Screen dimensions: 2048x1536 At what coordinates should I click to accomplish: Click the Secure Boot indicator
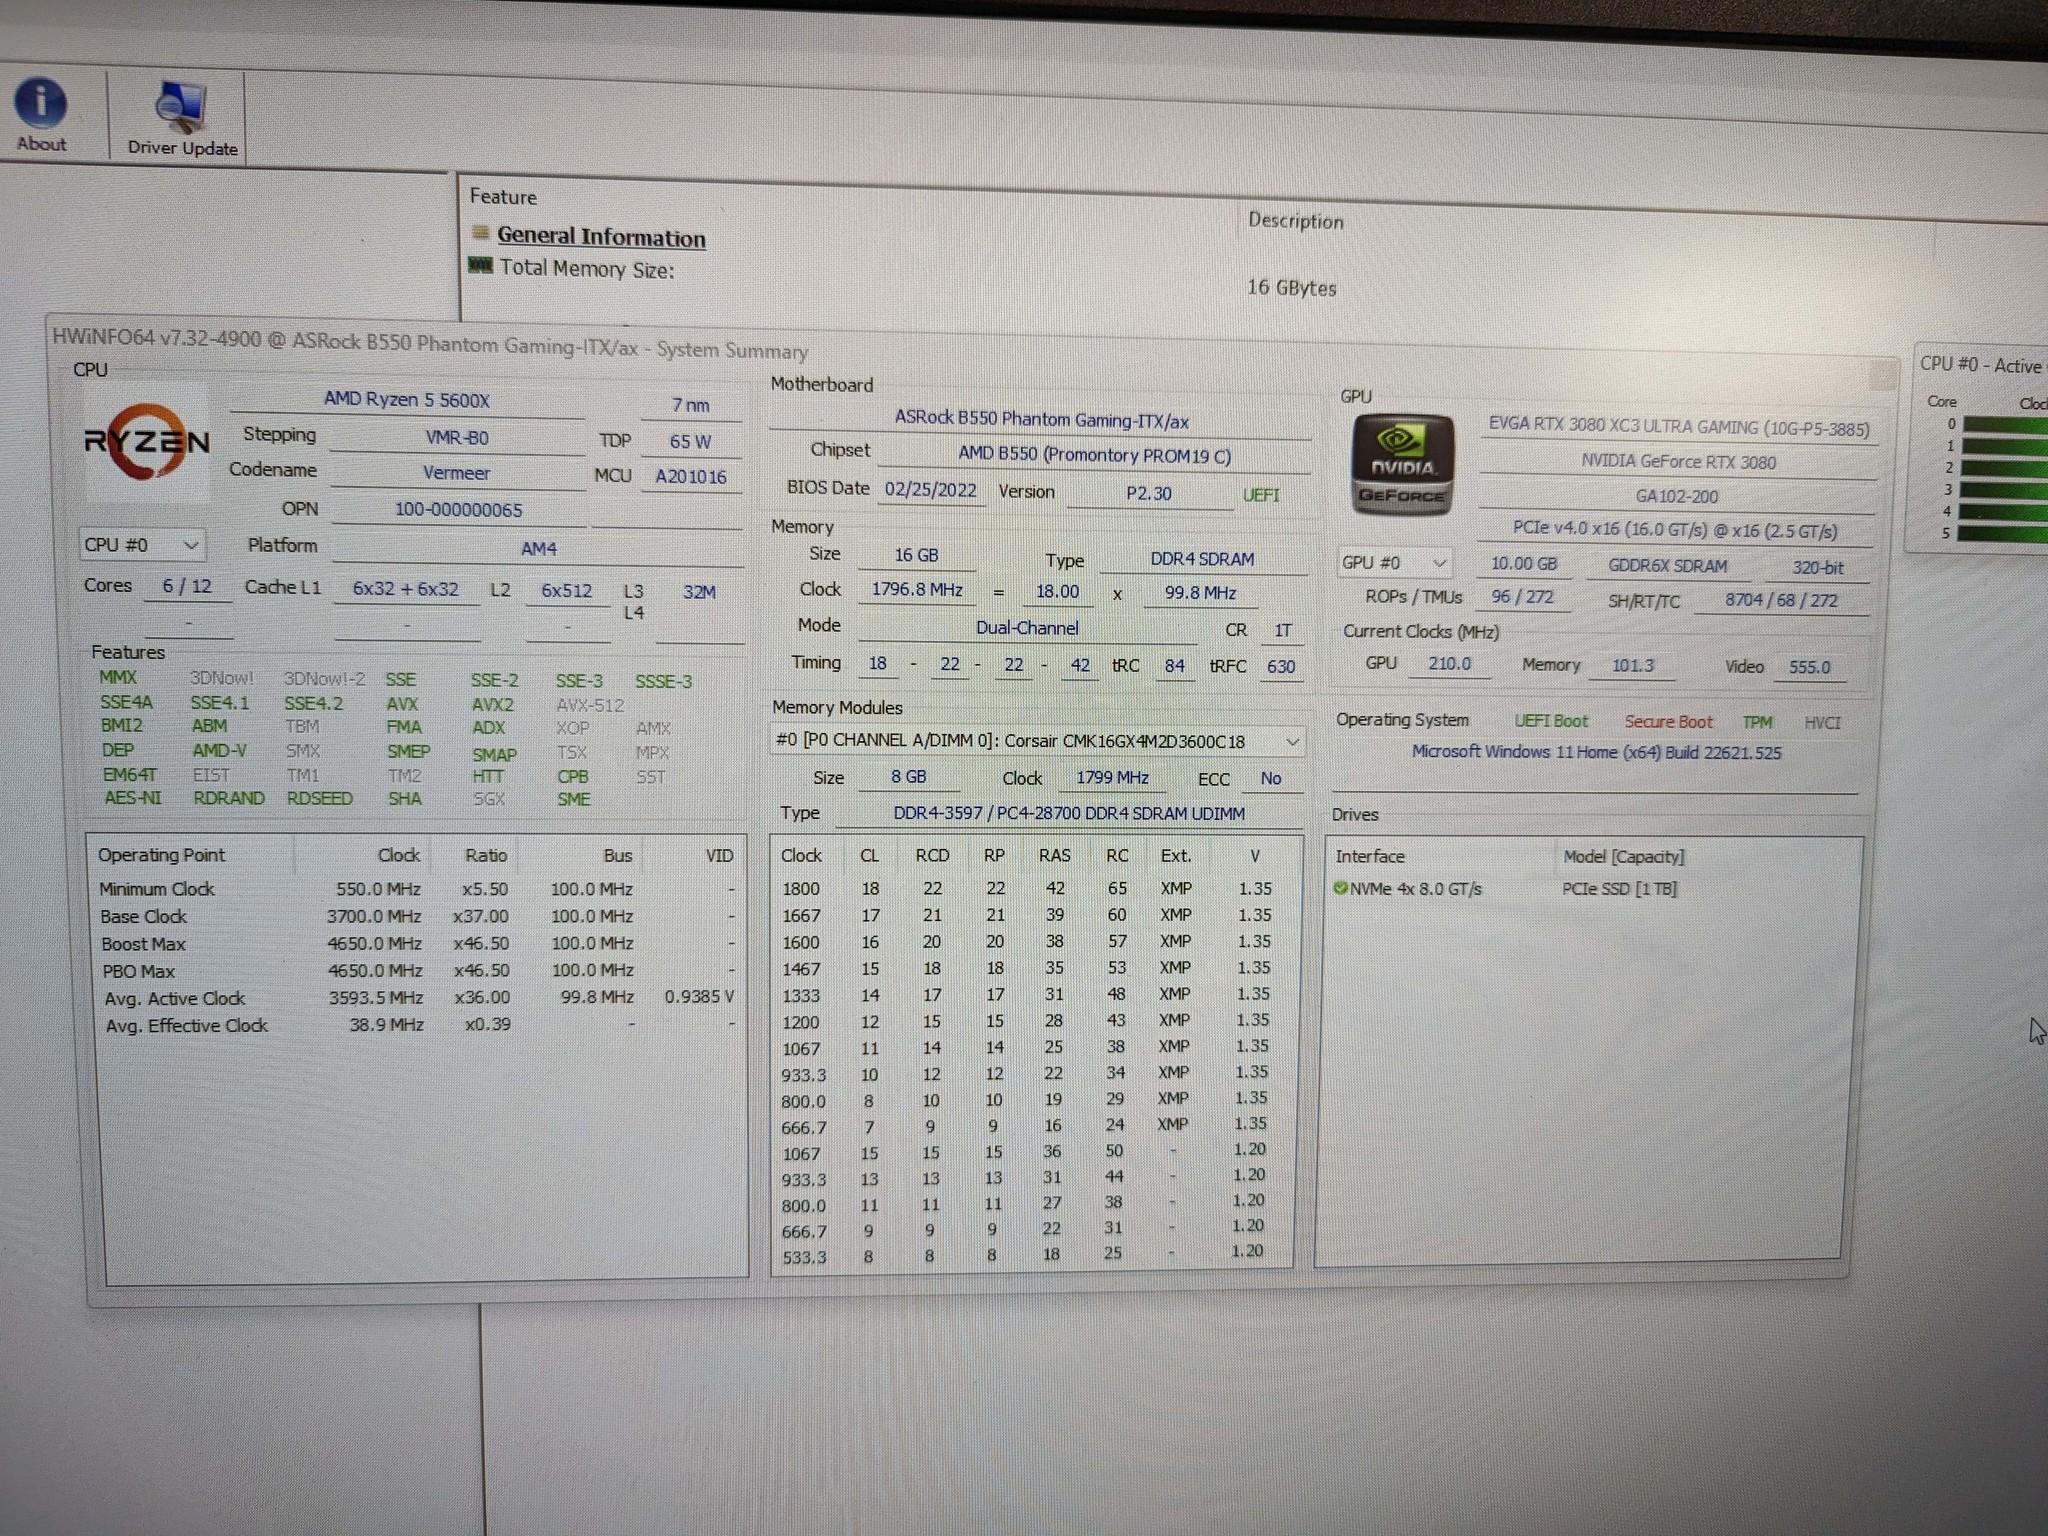tap(1668, 722)
